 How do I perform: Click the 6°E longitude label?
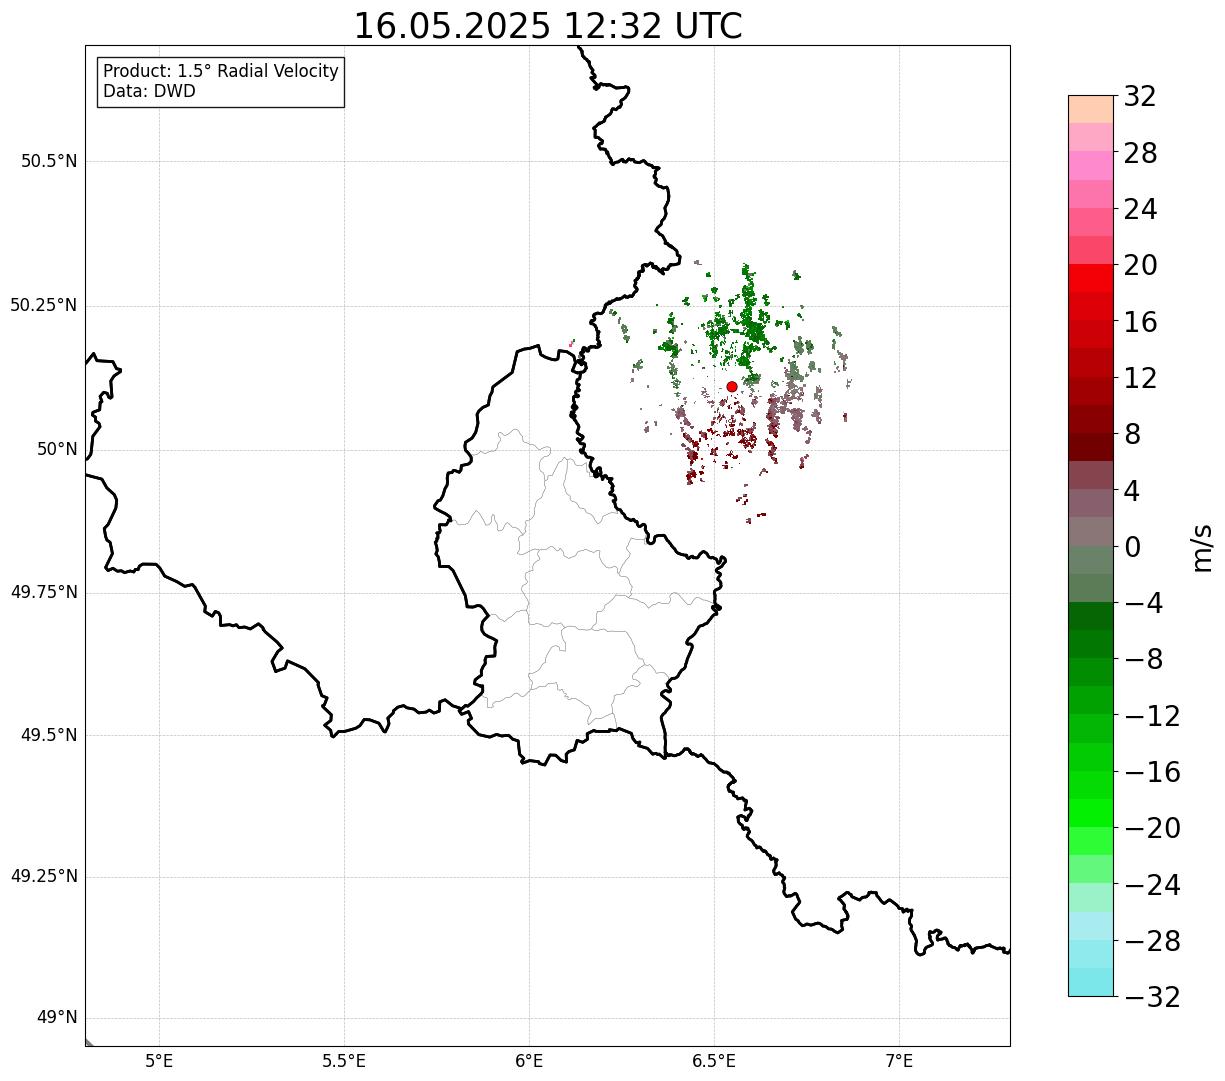529,1061
